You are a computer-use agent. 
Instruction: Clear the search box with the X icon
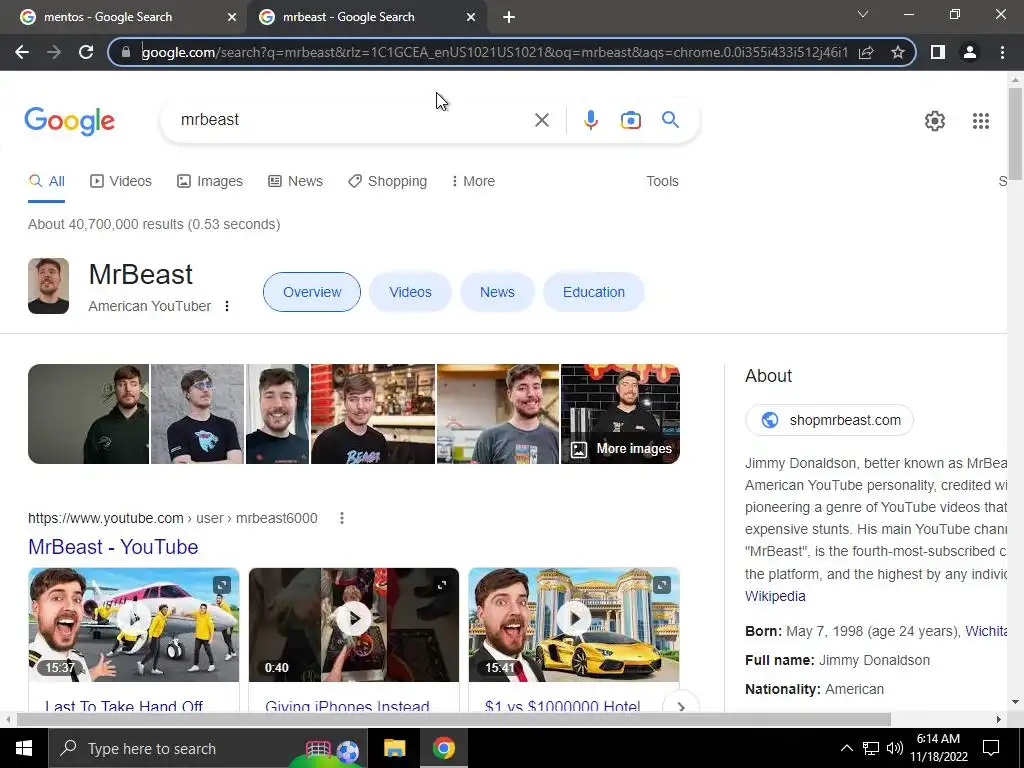(x=541, y=120)
